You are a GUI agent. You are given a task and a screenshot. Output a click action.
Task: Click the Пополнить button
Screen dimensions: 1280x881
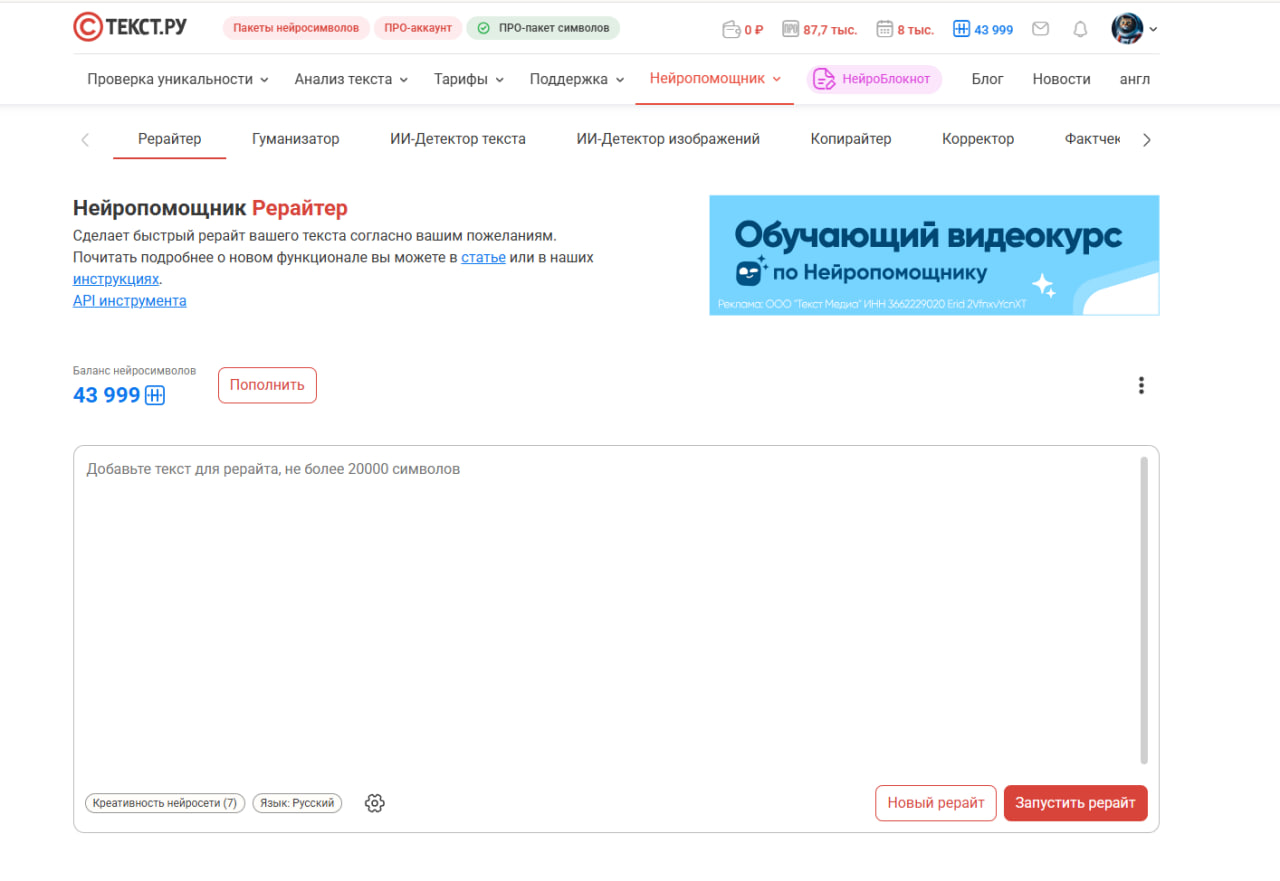267,385
